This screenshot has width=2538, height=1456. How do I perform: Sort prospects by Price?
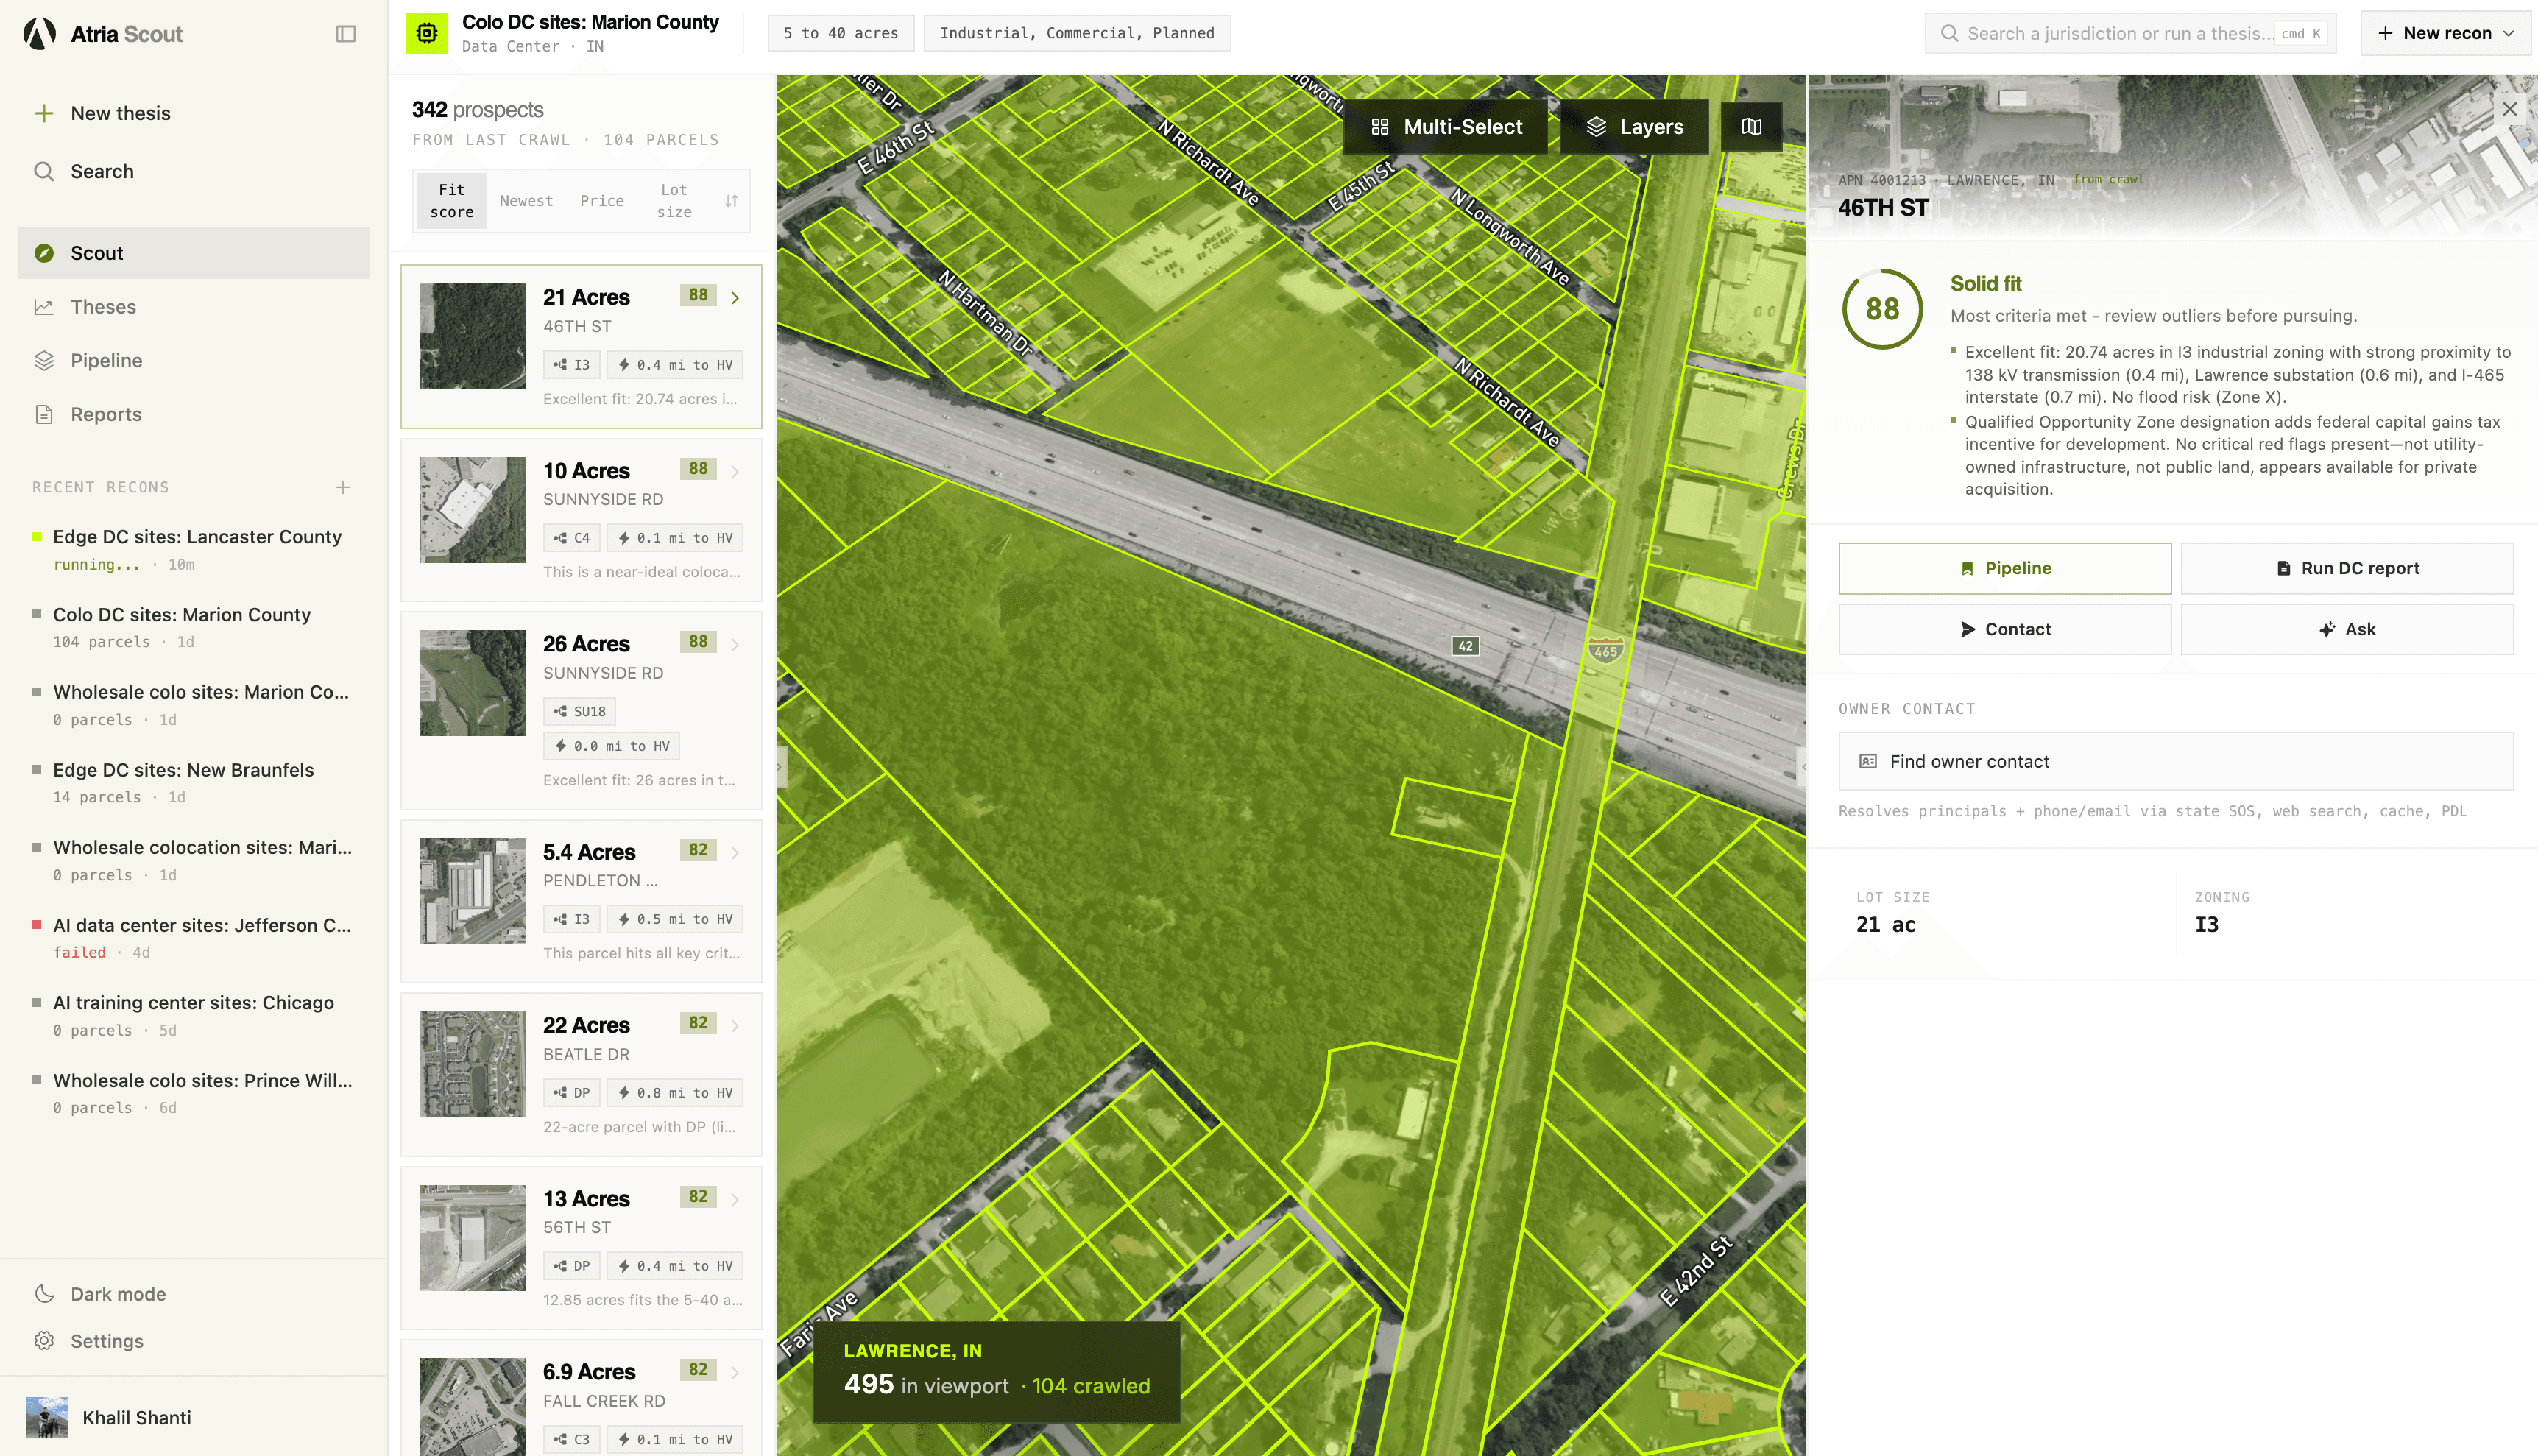pos(602,201)
